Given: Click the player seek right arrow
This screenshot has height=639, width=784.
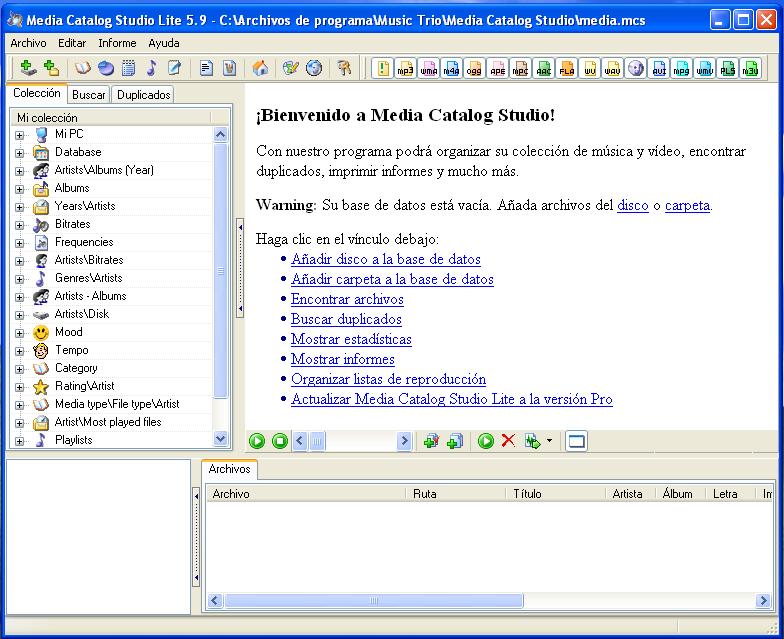Looking at the screenshot, I should 404,441.
